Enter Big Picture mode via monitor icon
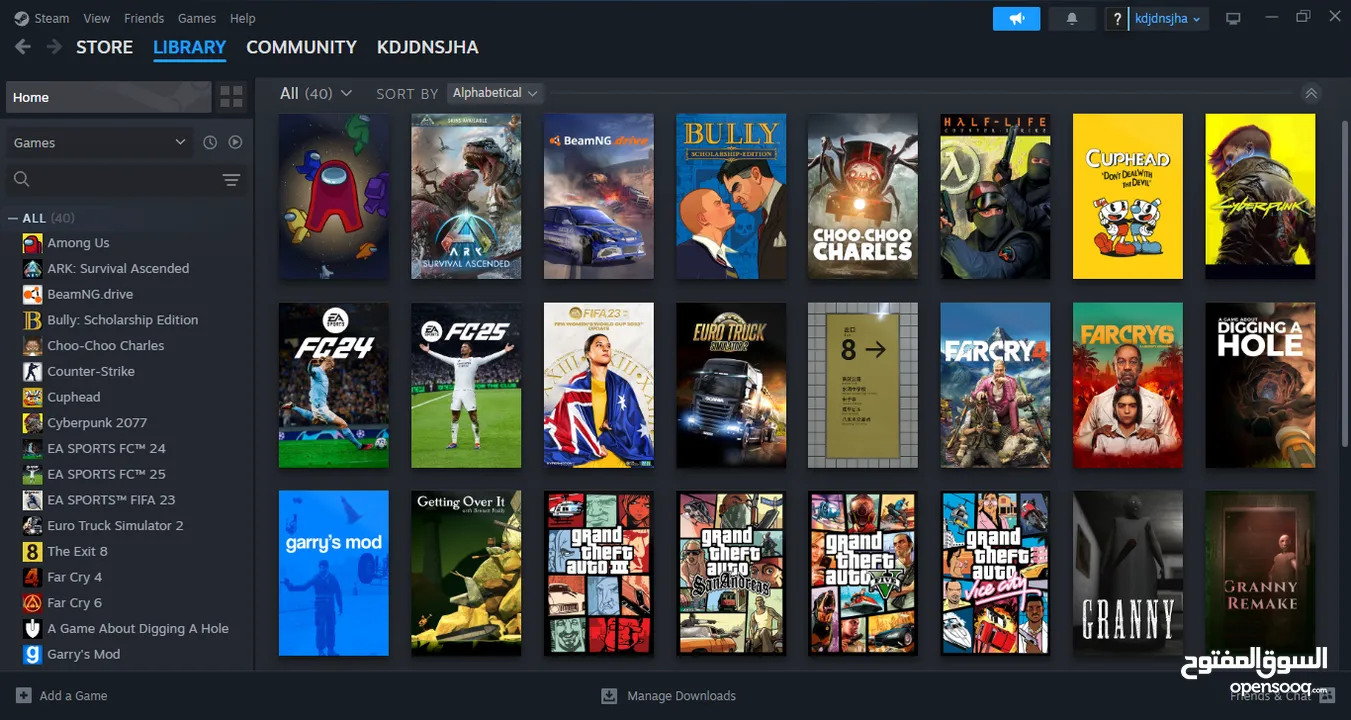The height and width of the screenshot is (720, 1351). click(1233, 18)
